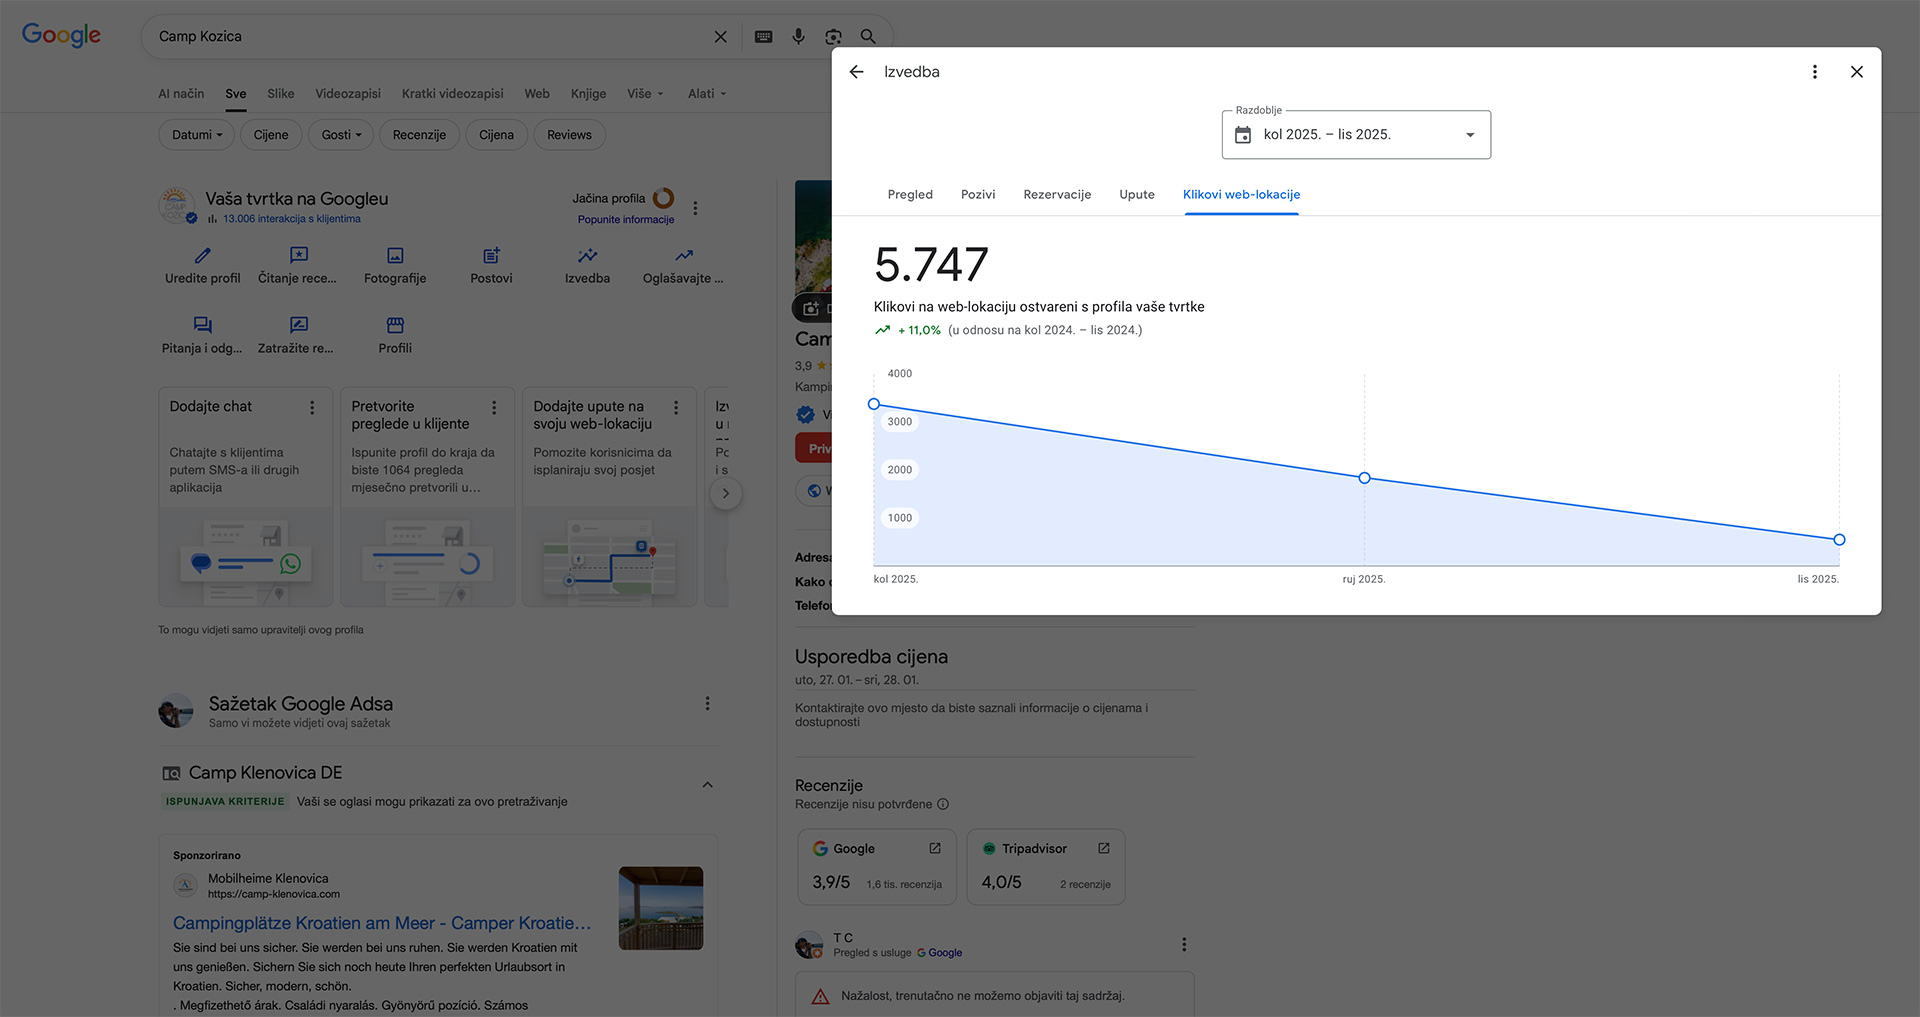This screenshot has width=1920, height=1017.
Task: Click the search by image camera icon
Action: (x=833, y=37)
